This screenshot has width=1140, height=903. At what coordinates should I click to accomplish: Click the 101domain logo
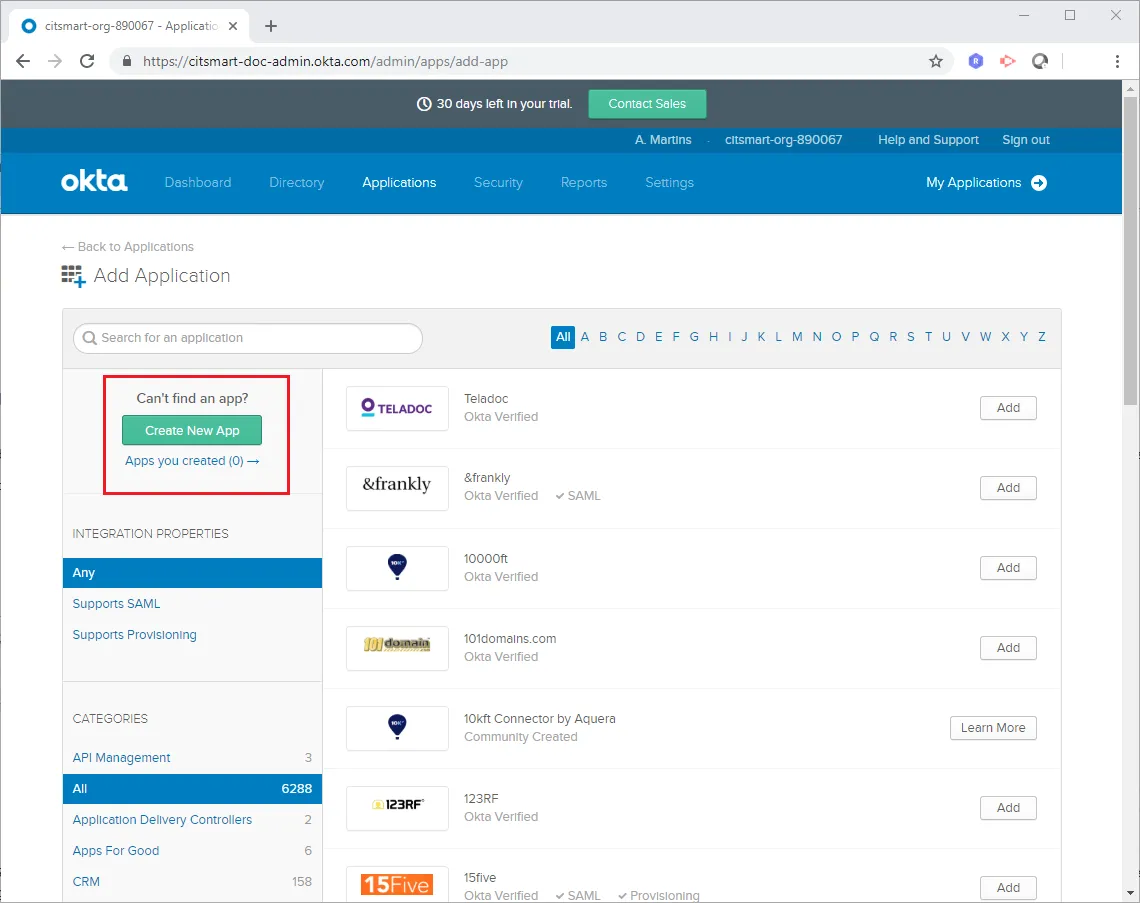pyautogui.click(x=397, y=648)
